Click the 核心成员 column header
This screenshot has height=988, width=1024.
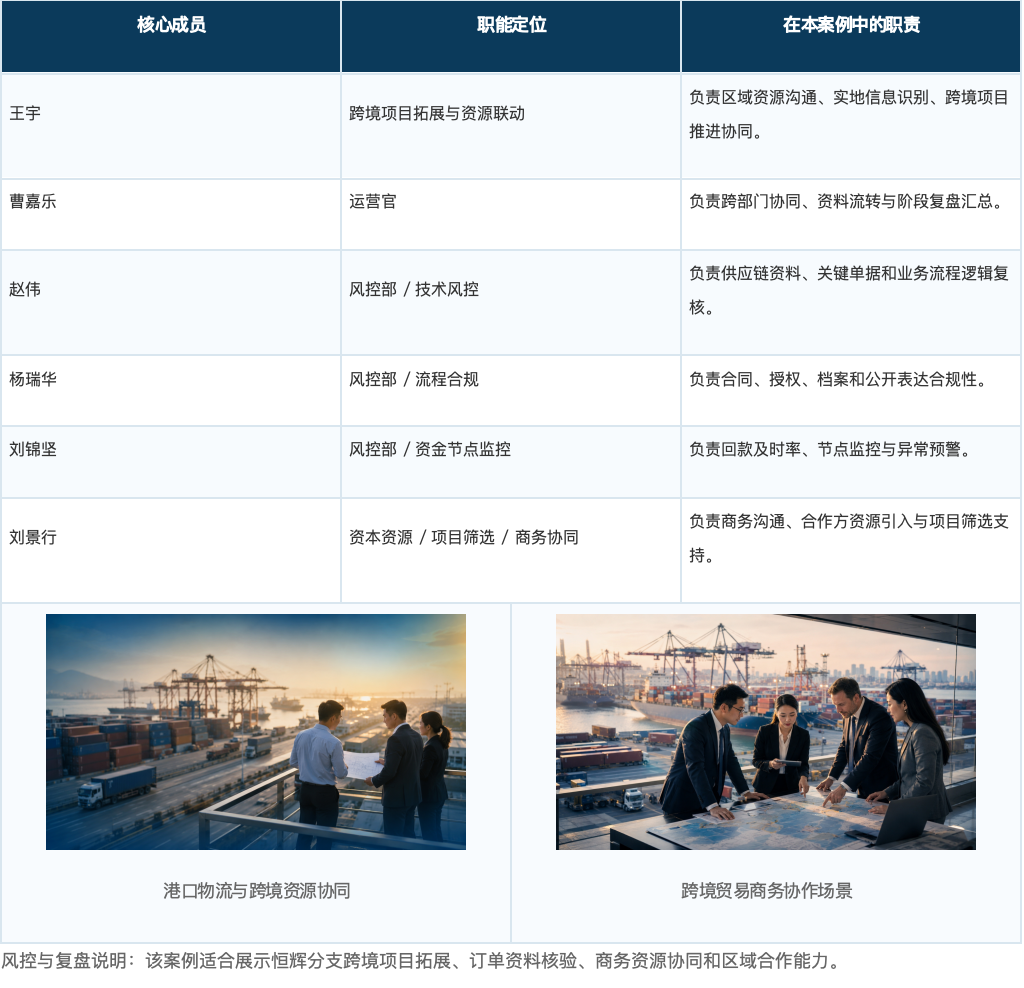click(171, 36)
